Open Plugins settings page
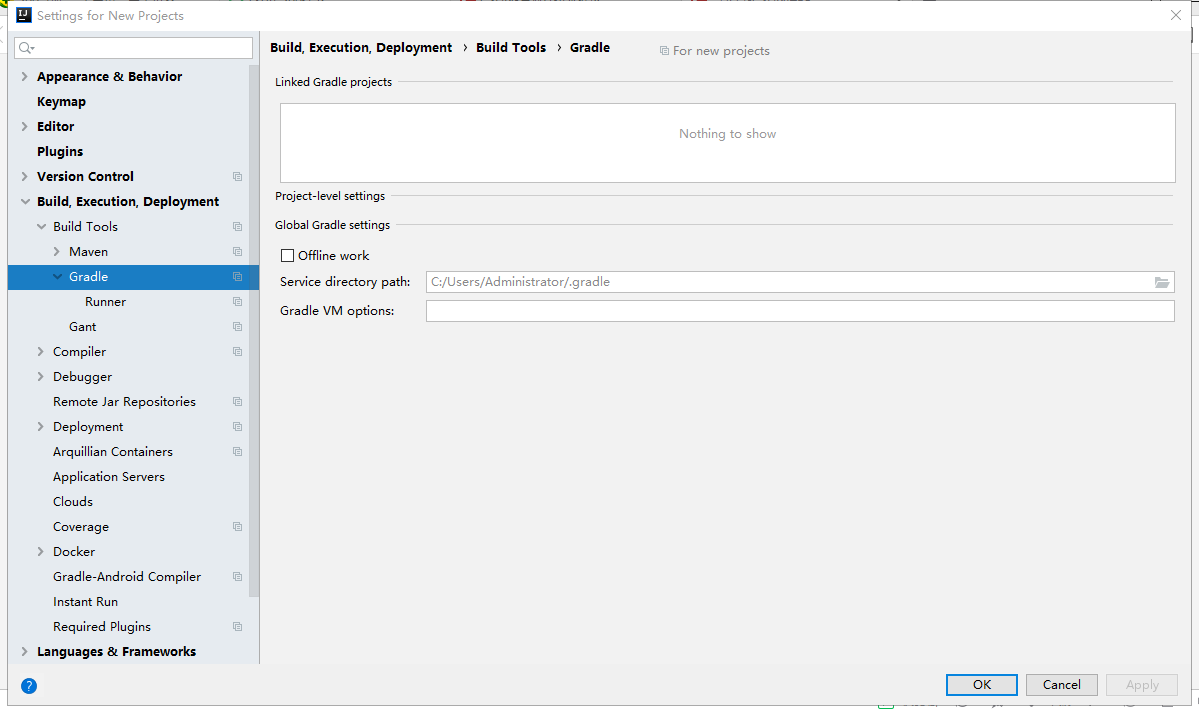Viewport: 1199px width, 713px height. (60, 151)
